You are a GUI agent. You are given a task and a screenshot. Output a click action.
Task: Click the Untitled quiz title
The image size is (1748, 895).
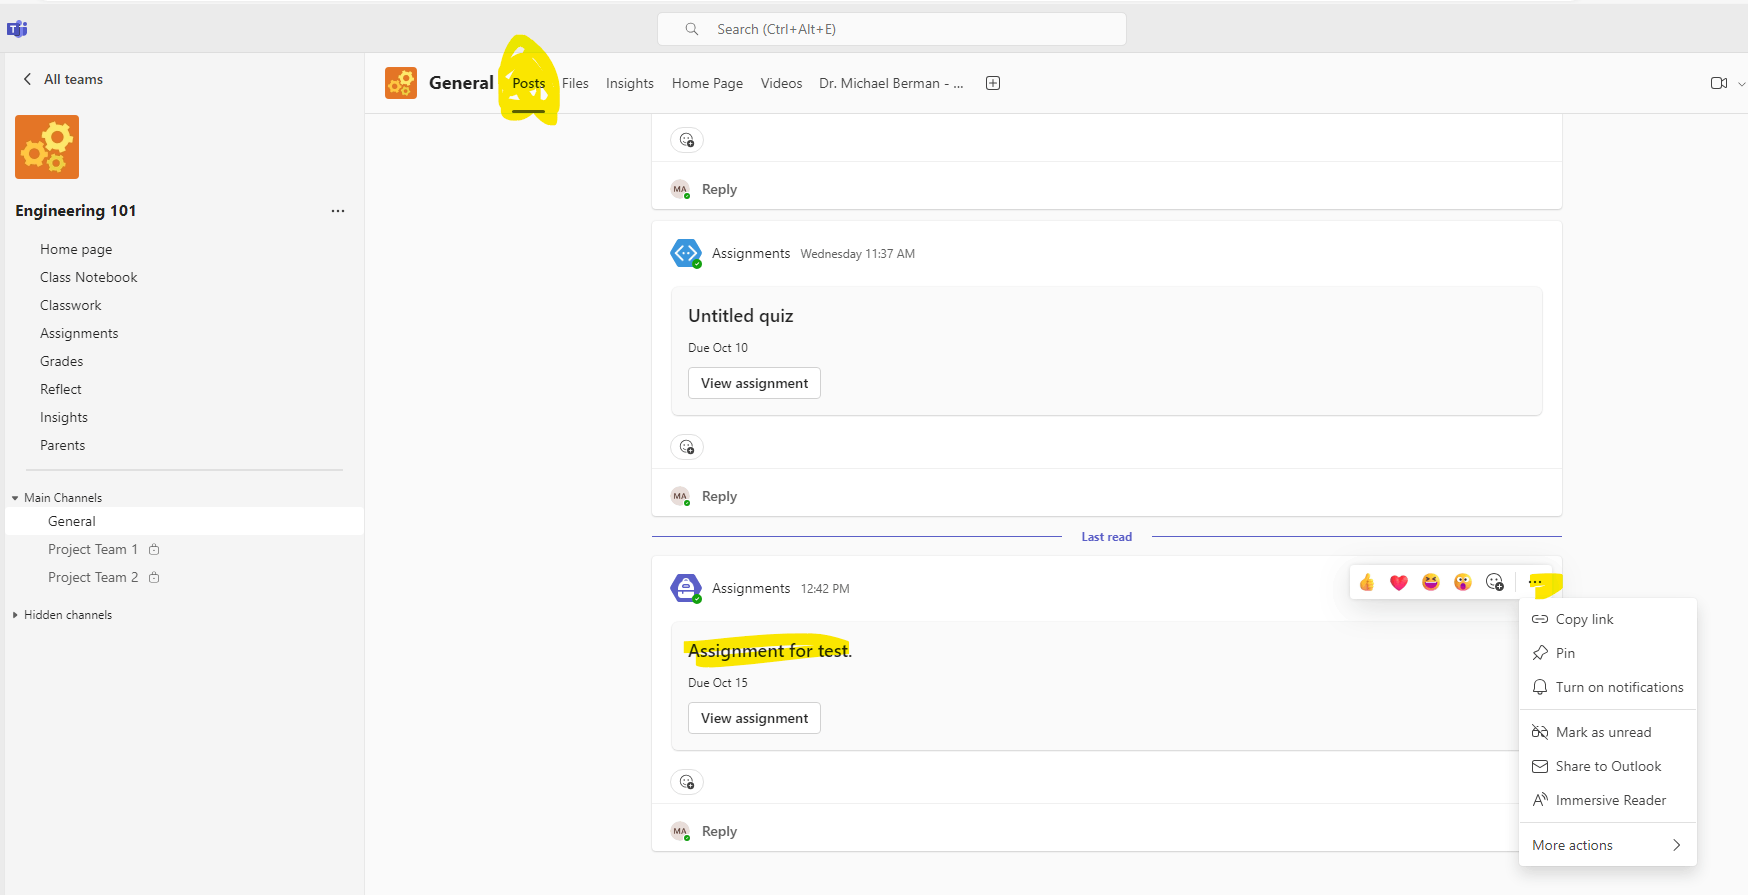pyautogui.click(x=741, y=316)
